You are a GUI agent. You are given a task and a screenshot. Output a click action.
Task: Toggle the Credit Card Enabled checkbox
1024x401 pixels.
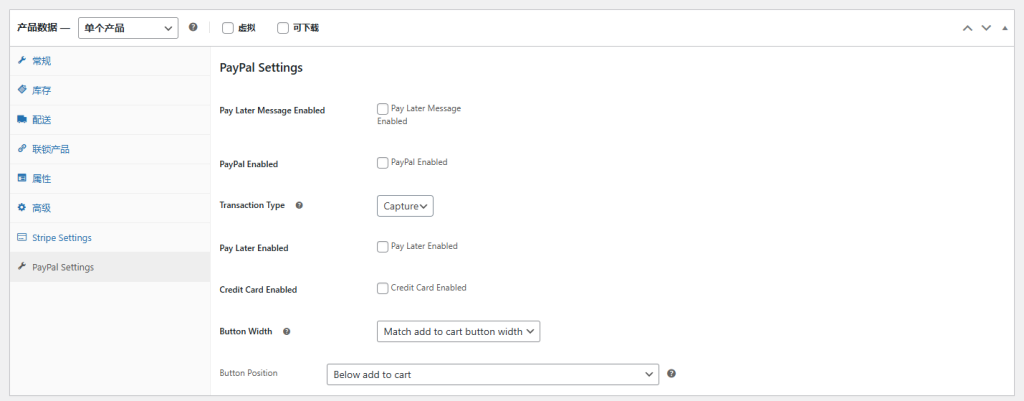(383, 288)
